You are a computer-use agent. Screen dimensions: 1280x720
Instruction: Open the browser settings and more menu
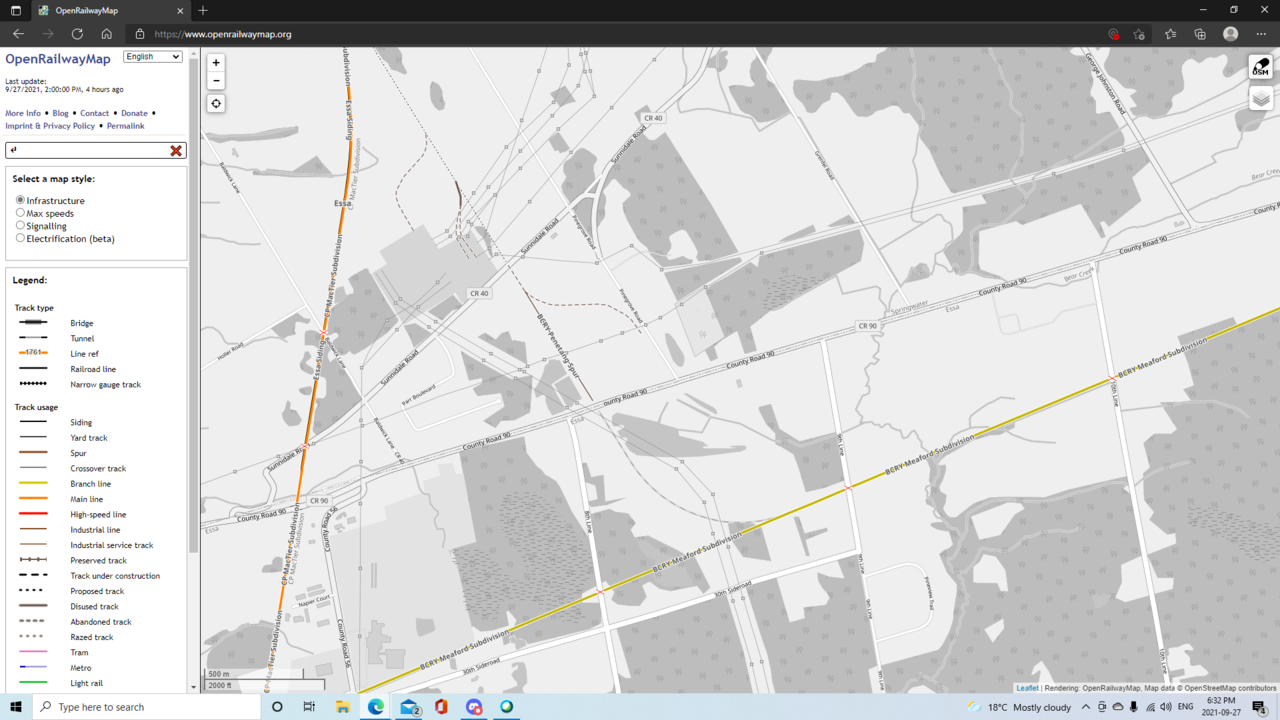pos(1261,34)
